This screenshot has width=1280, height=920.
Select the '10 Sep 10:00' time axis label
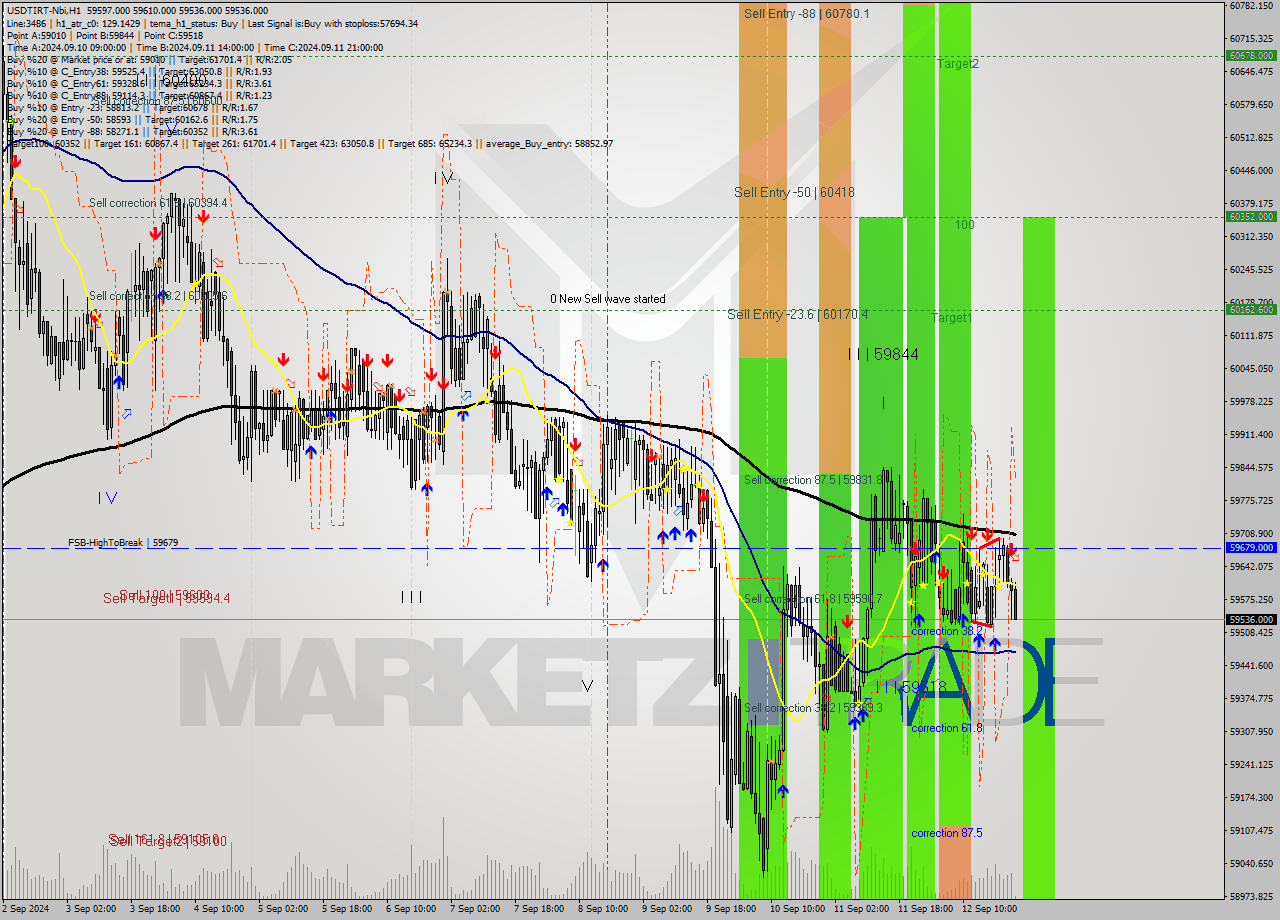[x=797, y=909]
